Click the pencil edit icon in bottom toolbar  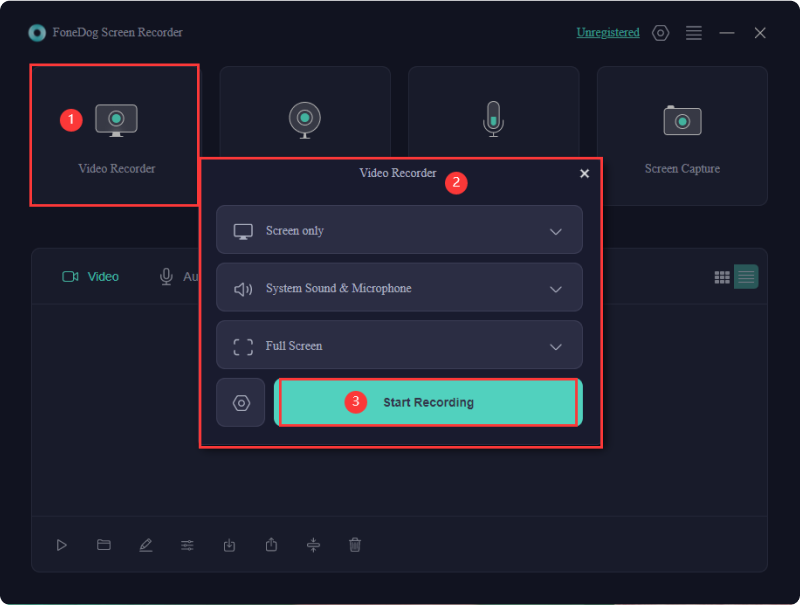[x=146, y=545]
